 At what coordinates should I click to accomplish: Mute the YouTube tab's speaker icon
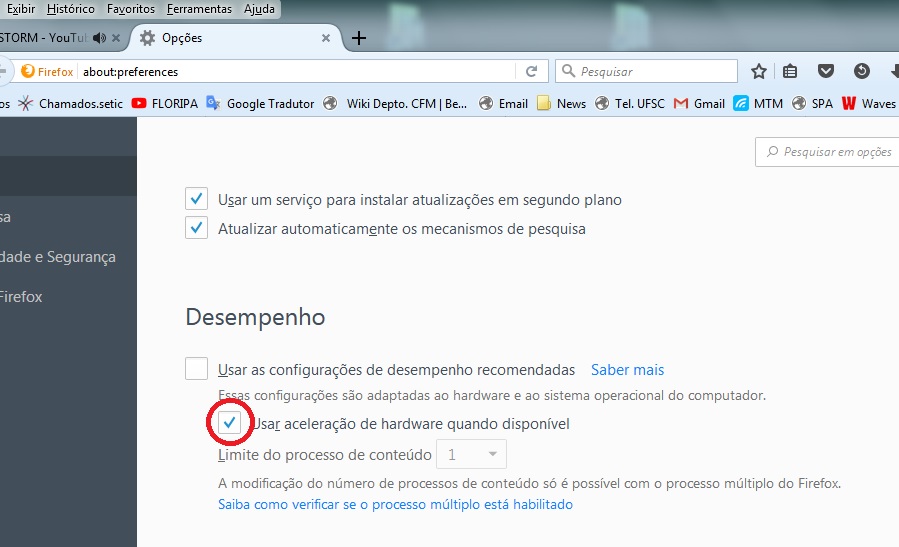coord(99,38)
